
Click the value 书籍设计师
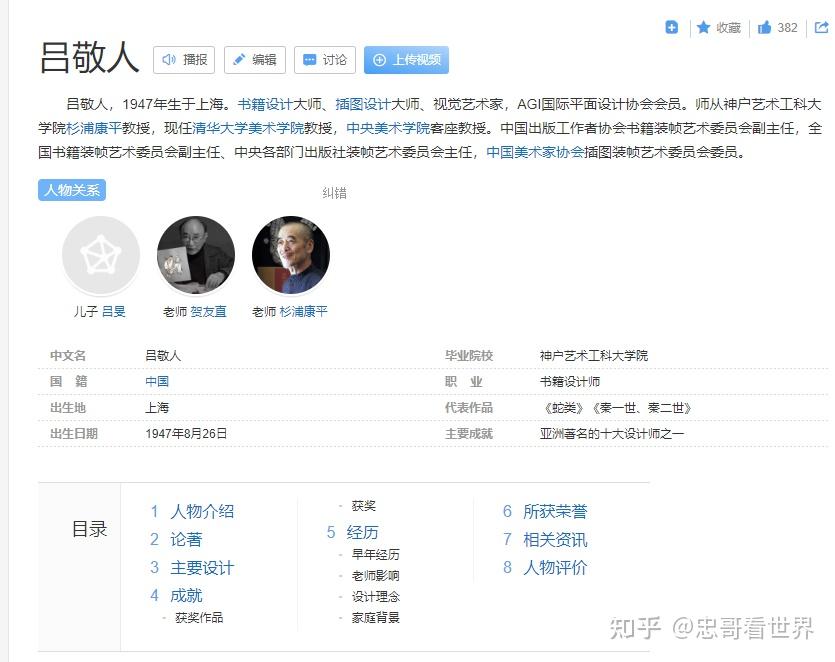[x=570, y=381]
